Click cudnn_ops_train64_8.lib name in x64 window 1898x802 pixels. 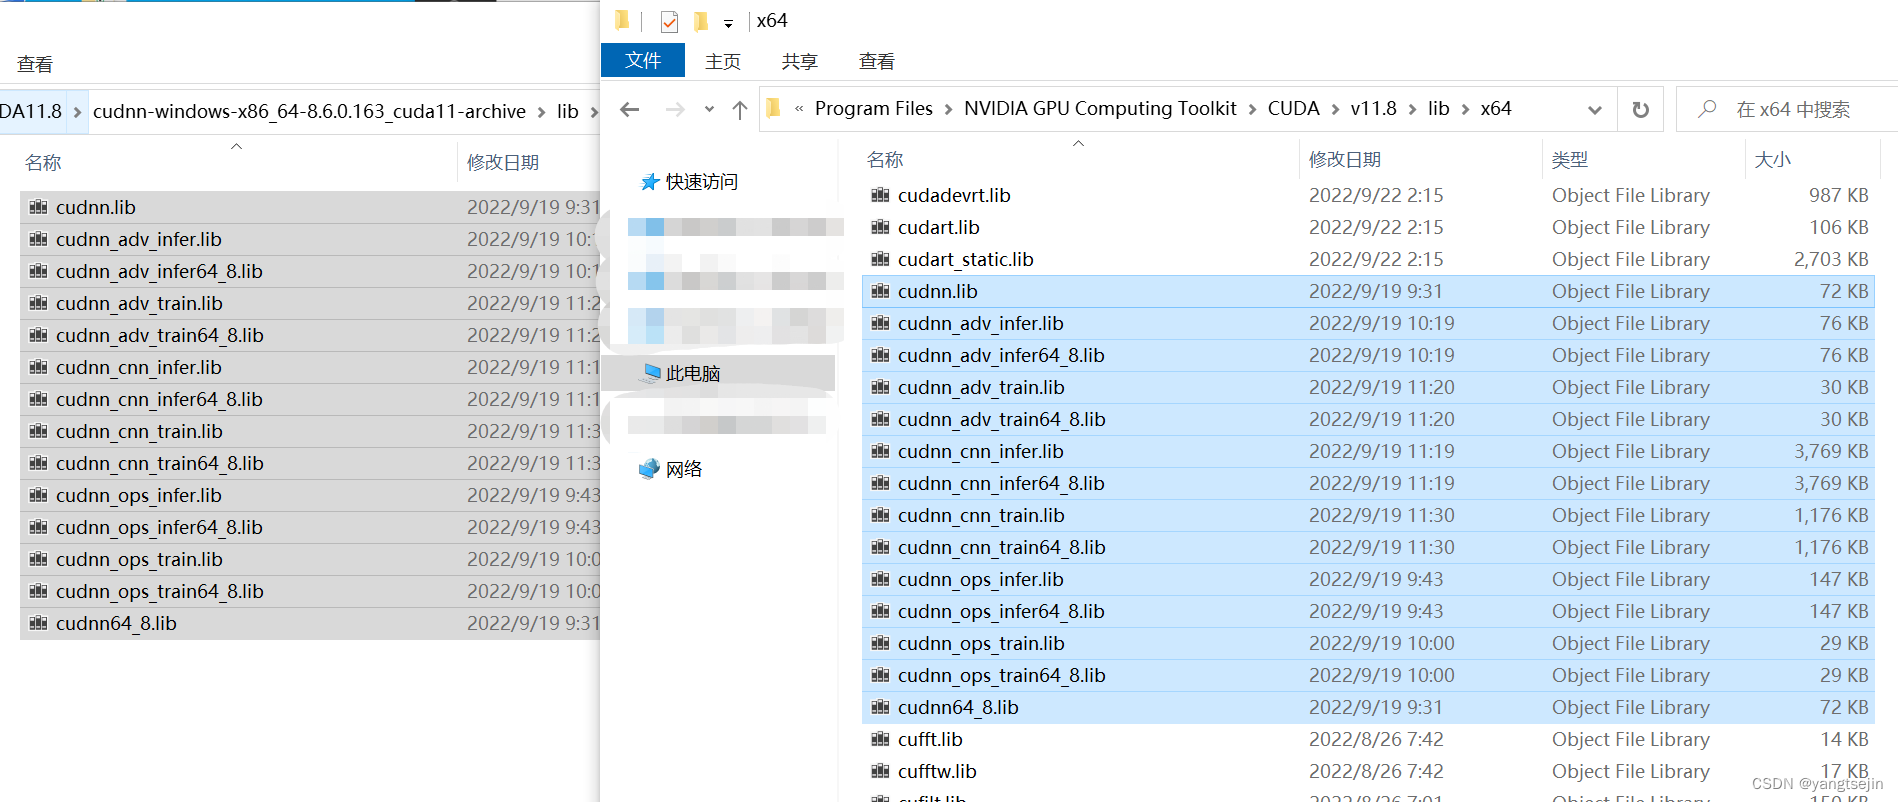click(x=1001, y=675)
